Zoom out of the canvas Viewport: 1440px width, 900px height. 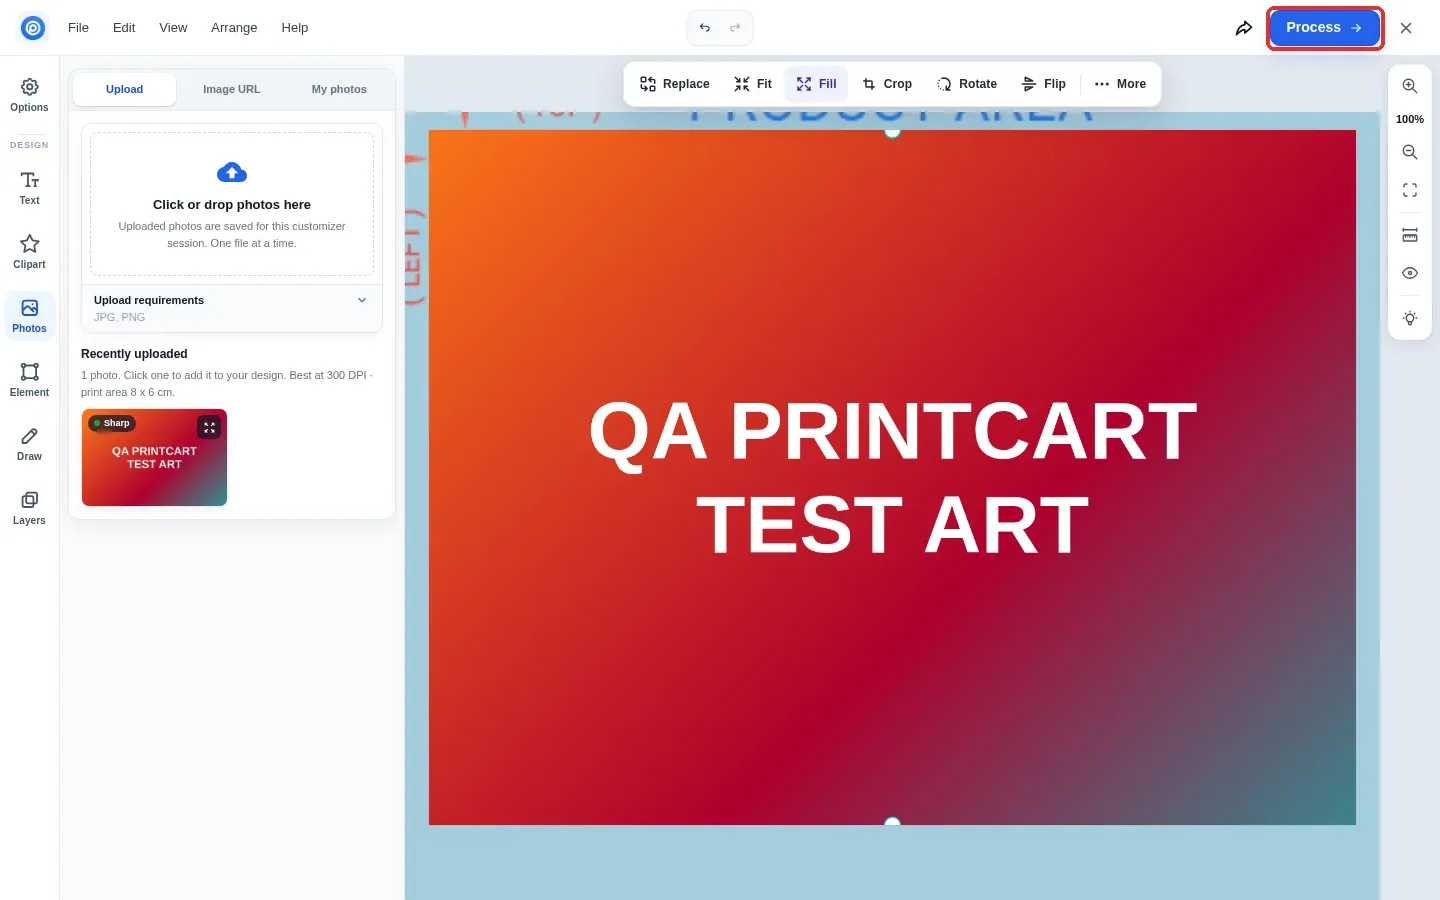point(1410,152)
